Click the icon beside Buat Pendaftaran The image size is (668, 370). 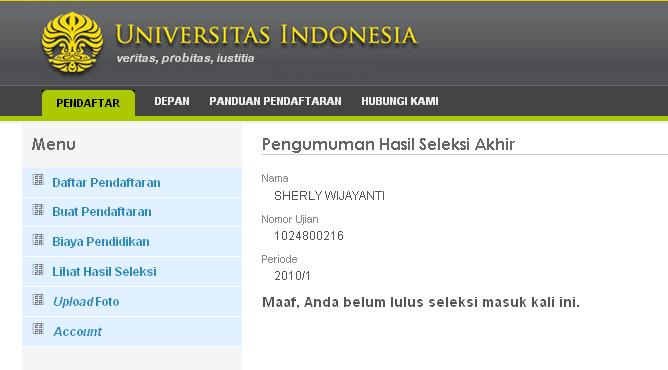pos(38,209)
